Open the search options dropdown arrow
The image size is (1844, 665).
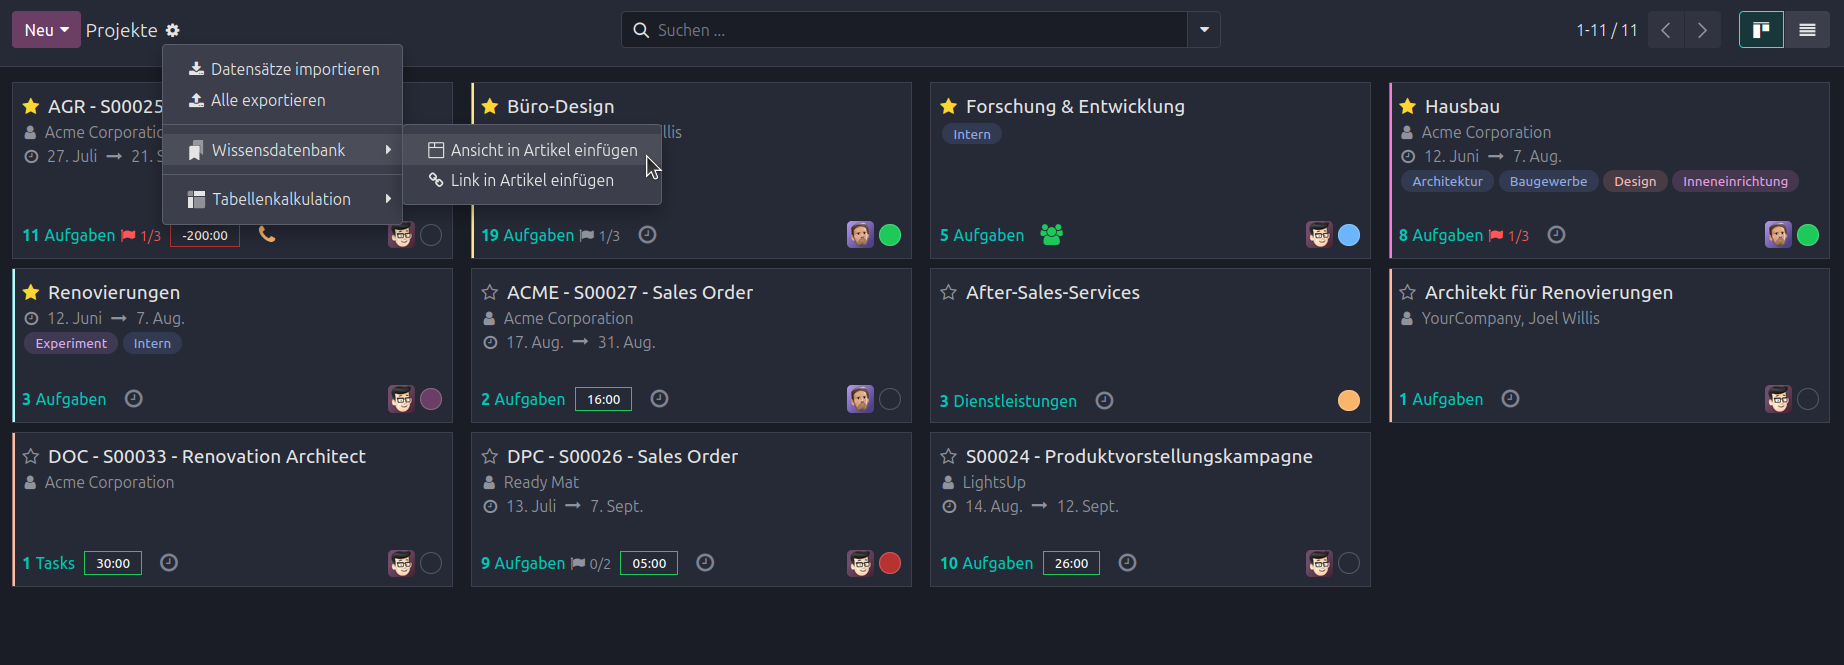coord(1204,30)
